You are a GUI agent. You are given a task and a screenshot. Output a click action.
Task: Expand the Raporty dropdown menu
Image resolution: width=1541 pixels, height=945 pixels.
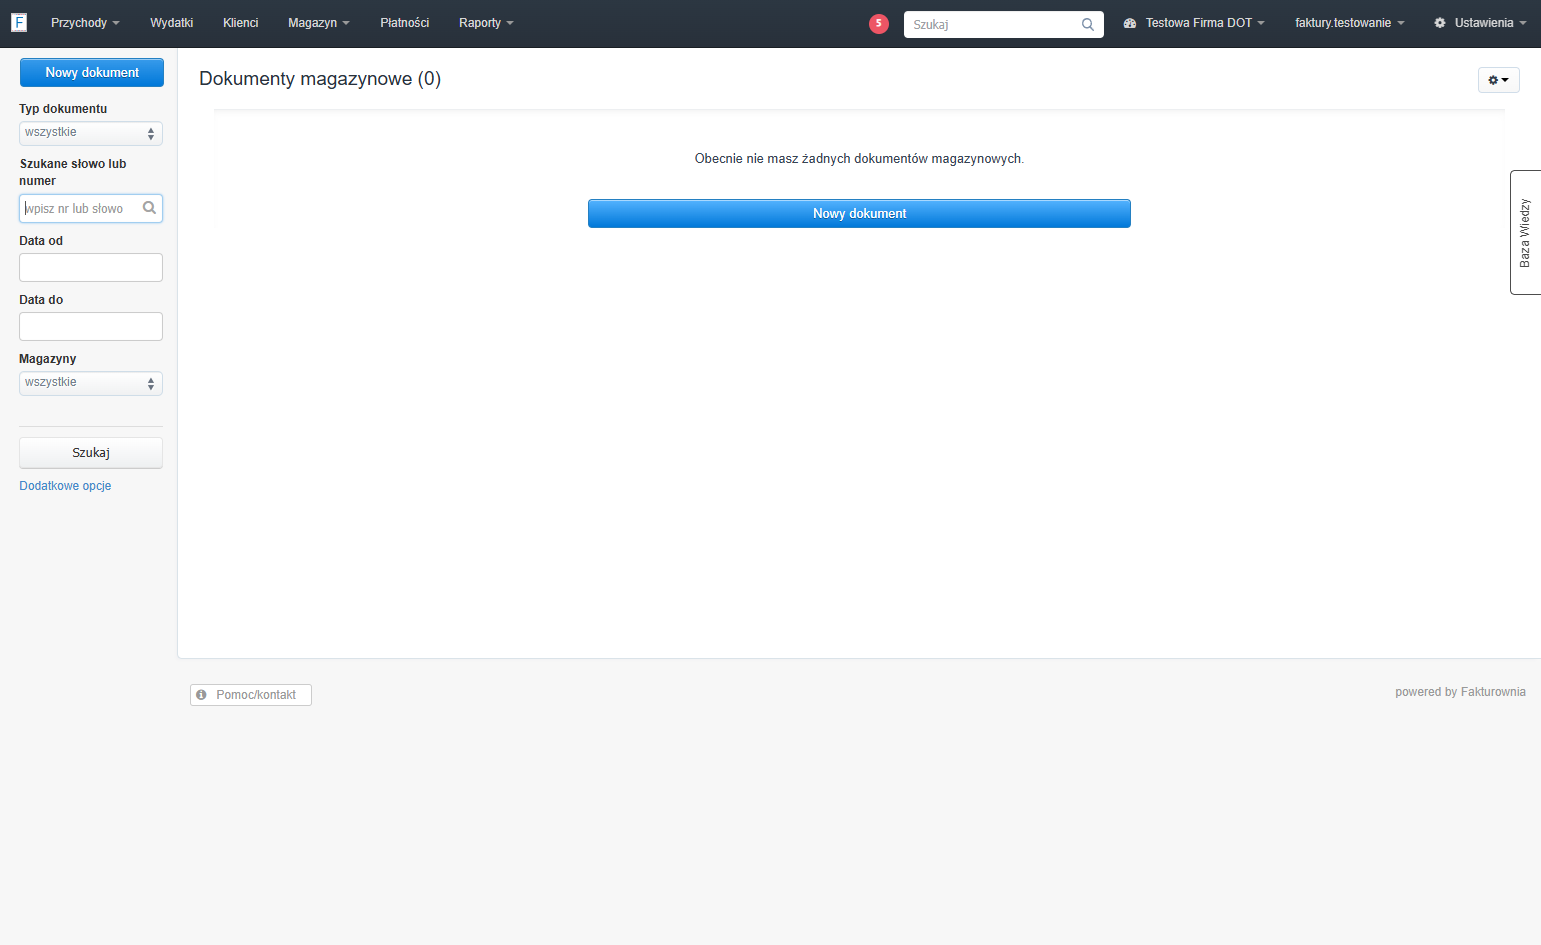coord(486,23)
